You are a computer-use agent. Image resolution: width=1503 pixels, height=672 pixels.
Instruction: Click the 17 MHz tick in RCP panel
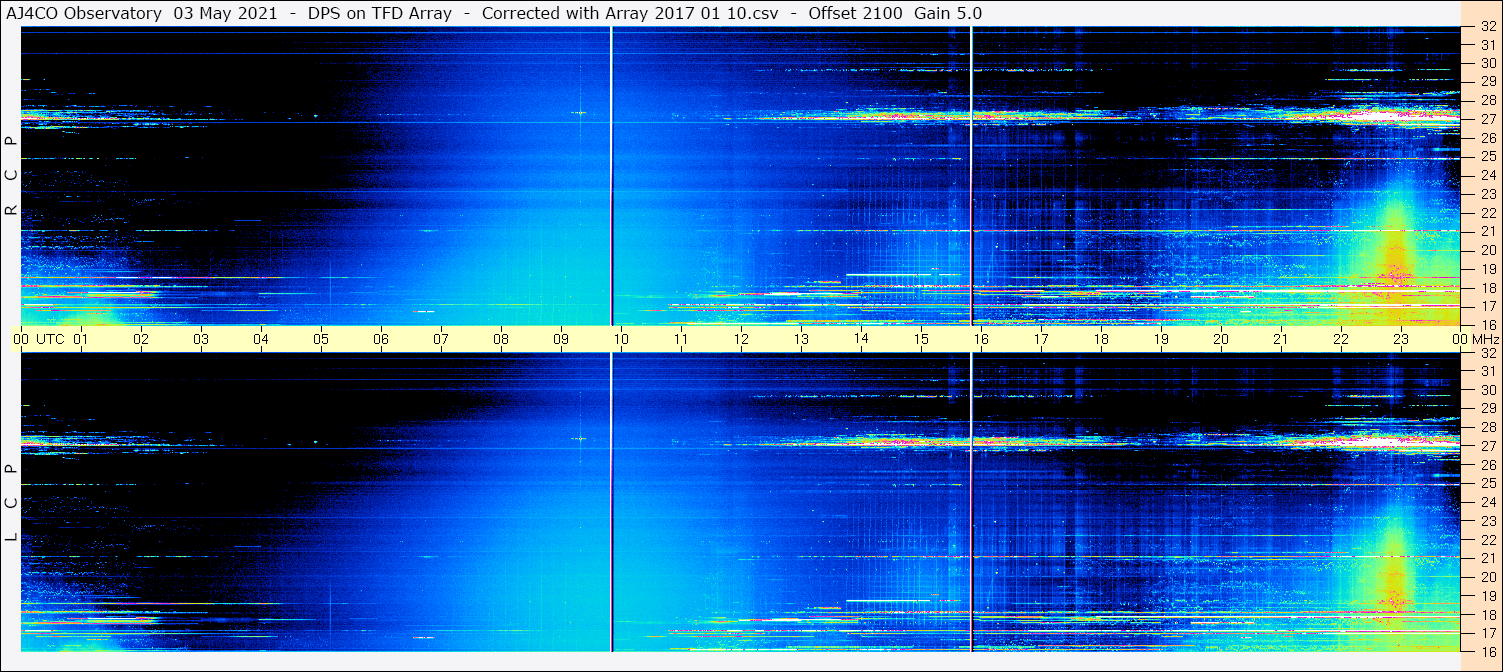(x=1487, y=306)
